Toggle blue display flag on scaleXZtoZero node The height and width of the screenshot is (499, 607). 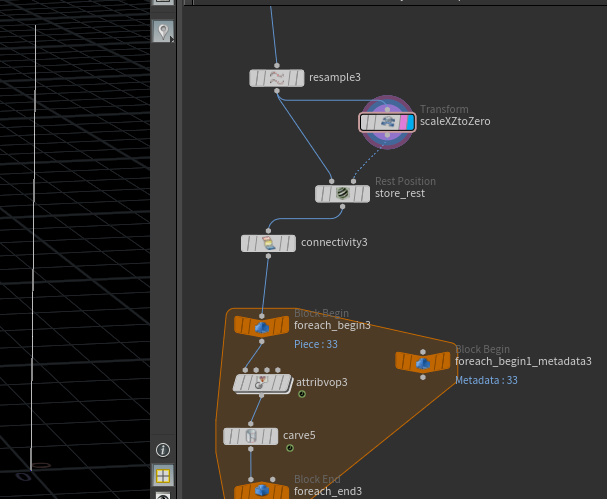coord(407,122)
